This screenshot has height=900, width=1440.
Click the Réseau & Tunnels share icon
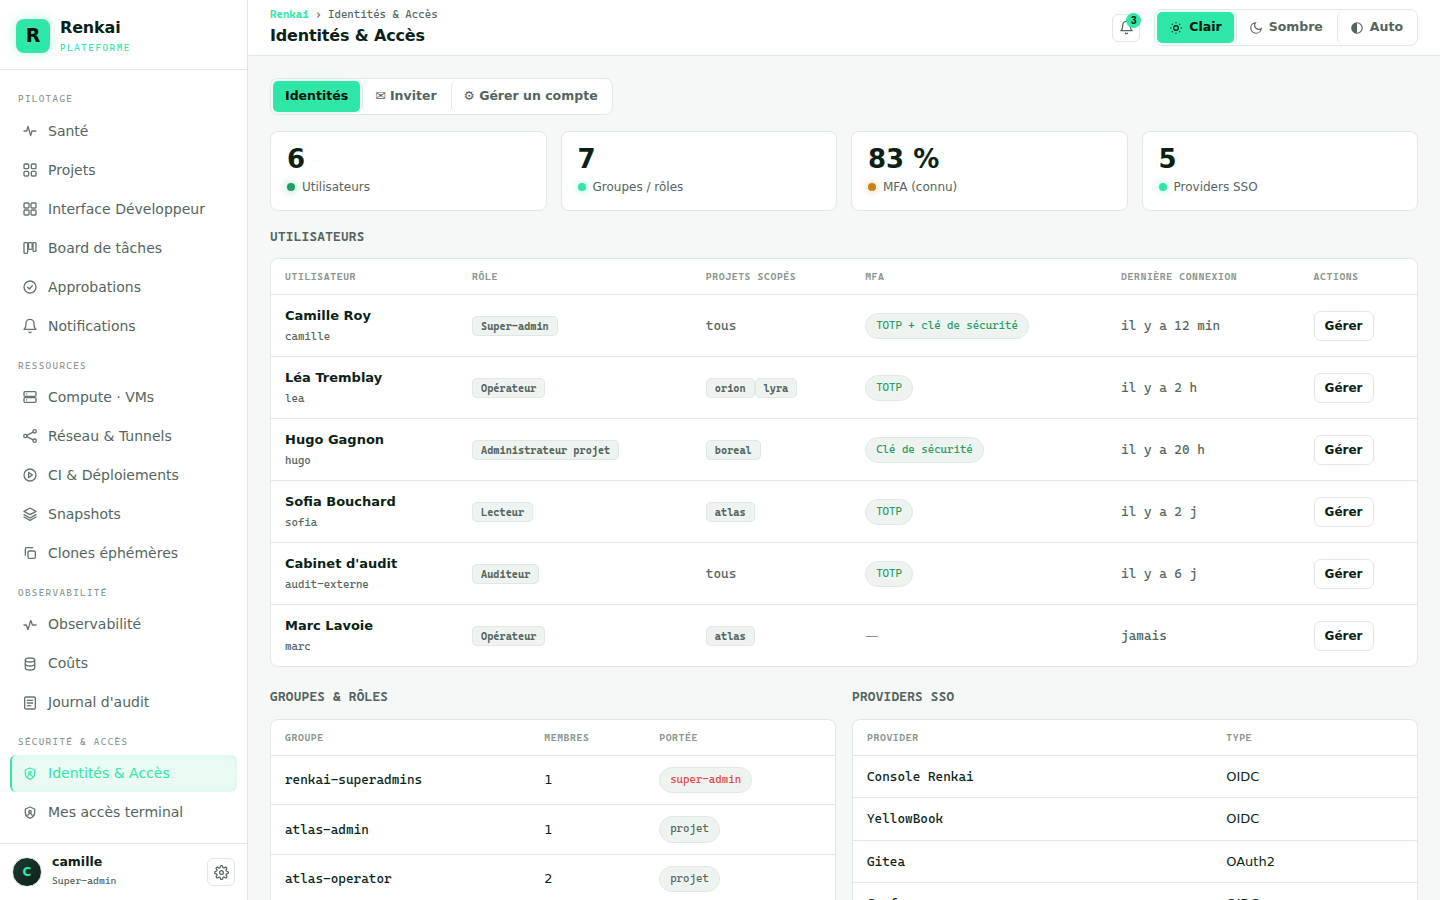click(30, 436)
